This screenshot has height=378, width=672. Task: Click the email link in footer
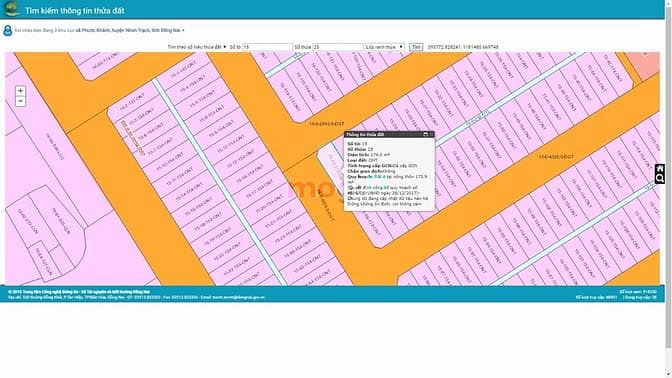coord(239,297)
